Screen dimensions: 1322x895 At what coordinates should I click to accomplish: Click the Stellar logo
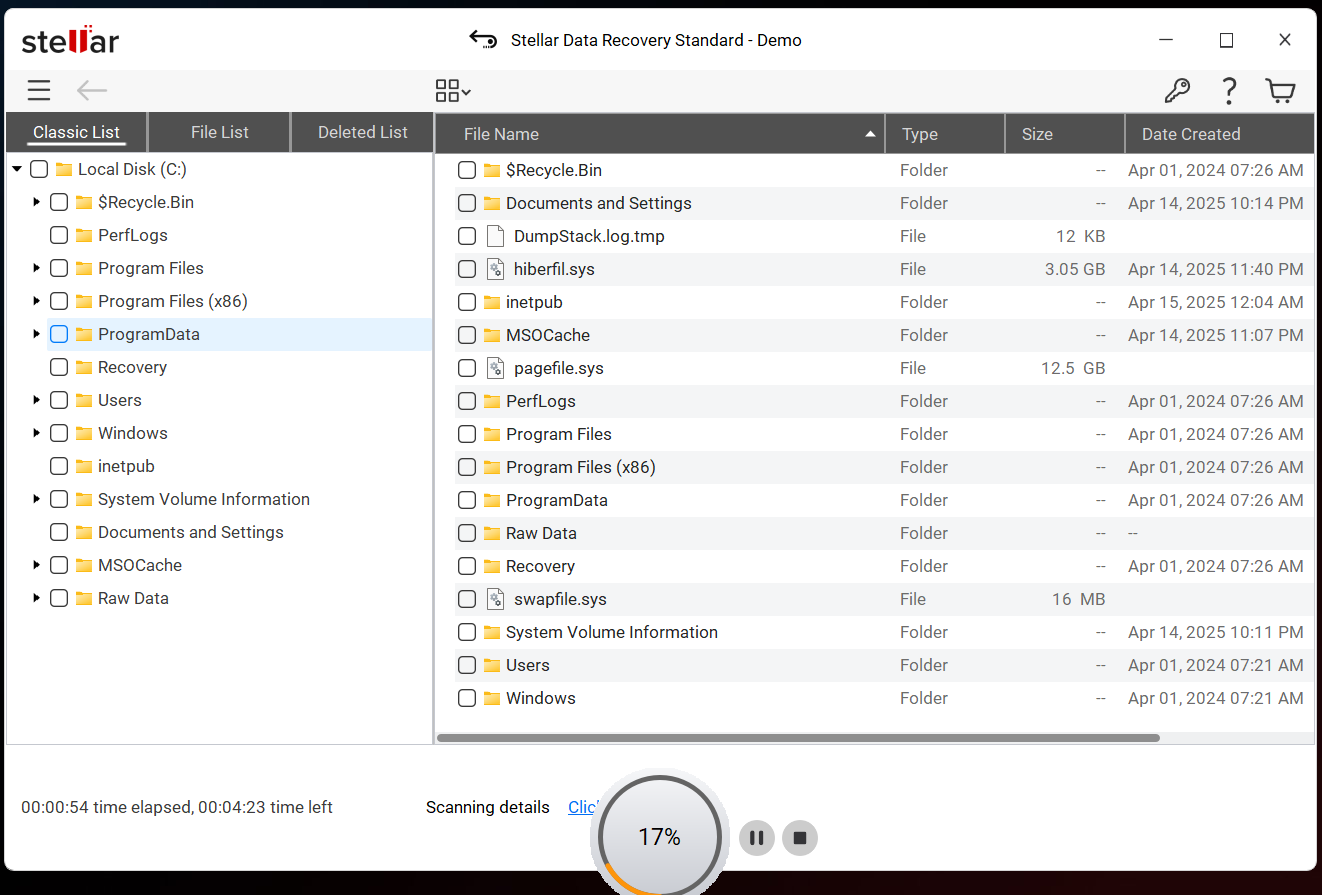point(70,40)
